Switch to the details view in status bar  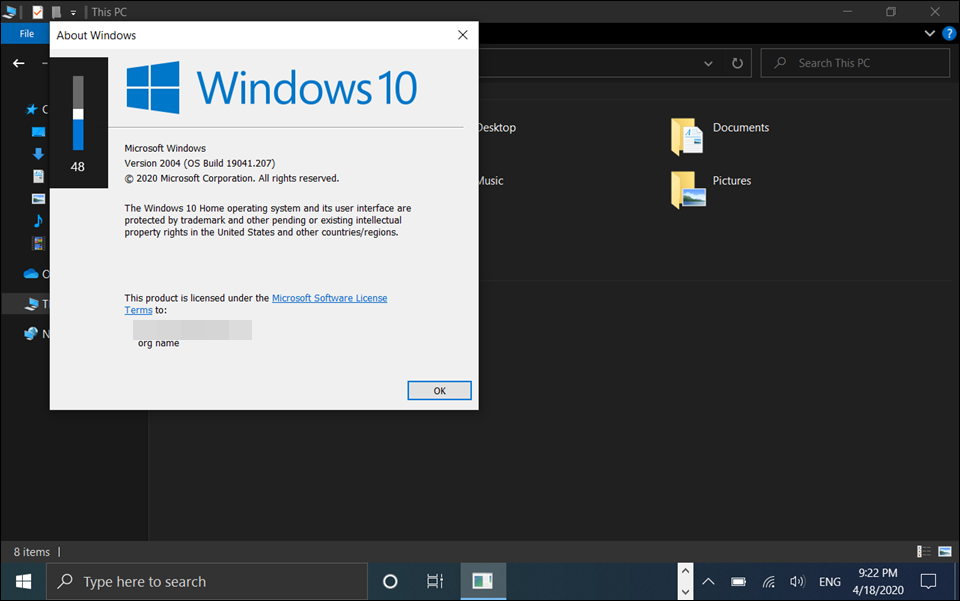point(924,551)
